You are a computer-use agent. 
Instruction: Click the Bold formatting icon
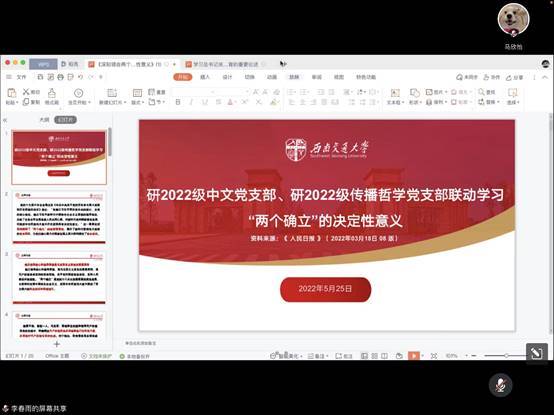pyautogui.click(x=178, y=102)
